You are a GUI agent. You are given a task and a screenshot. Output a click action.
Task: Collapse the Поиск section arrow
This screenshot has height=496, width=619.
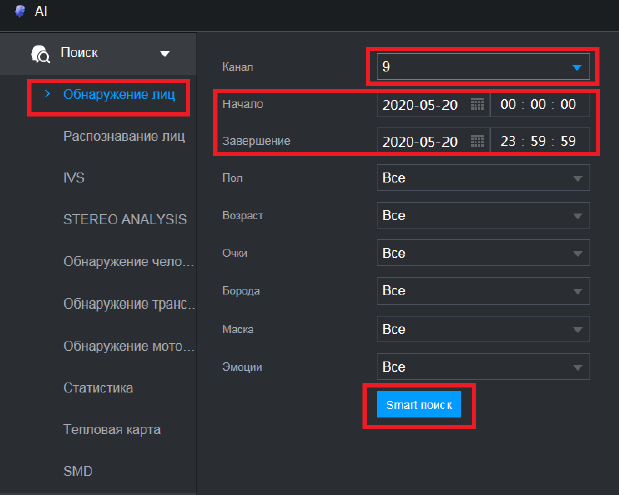165,53
